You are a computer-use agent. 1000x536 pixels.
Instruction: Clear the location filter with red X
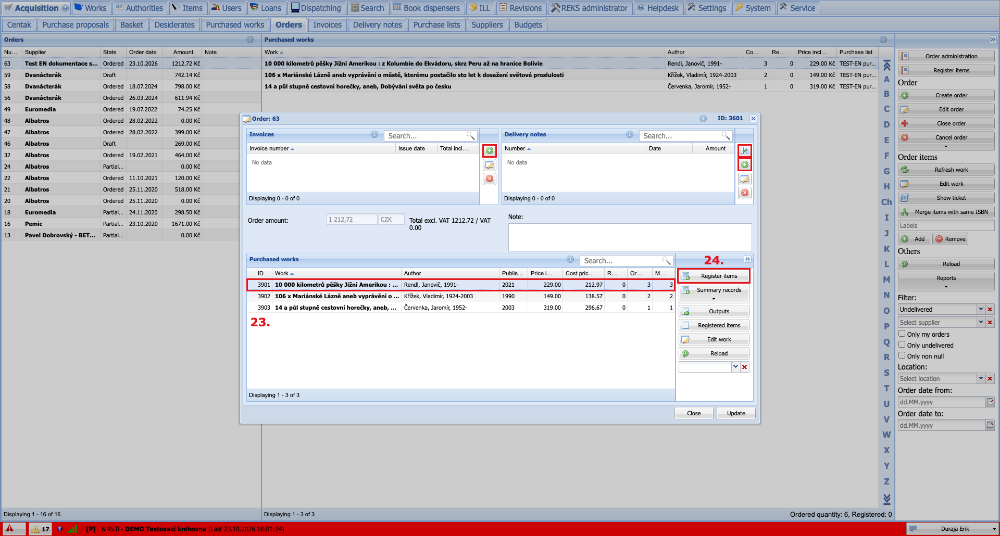click(989, 378)
